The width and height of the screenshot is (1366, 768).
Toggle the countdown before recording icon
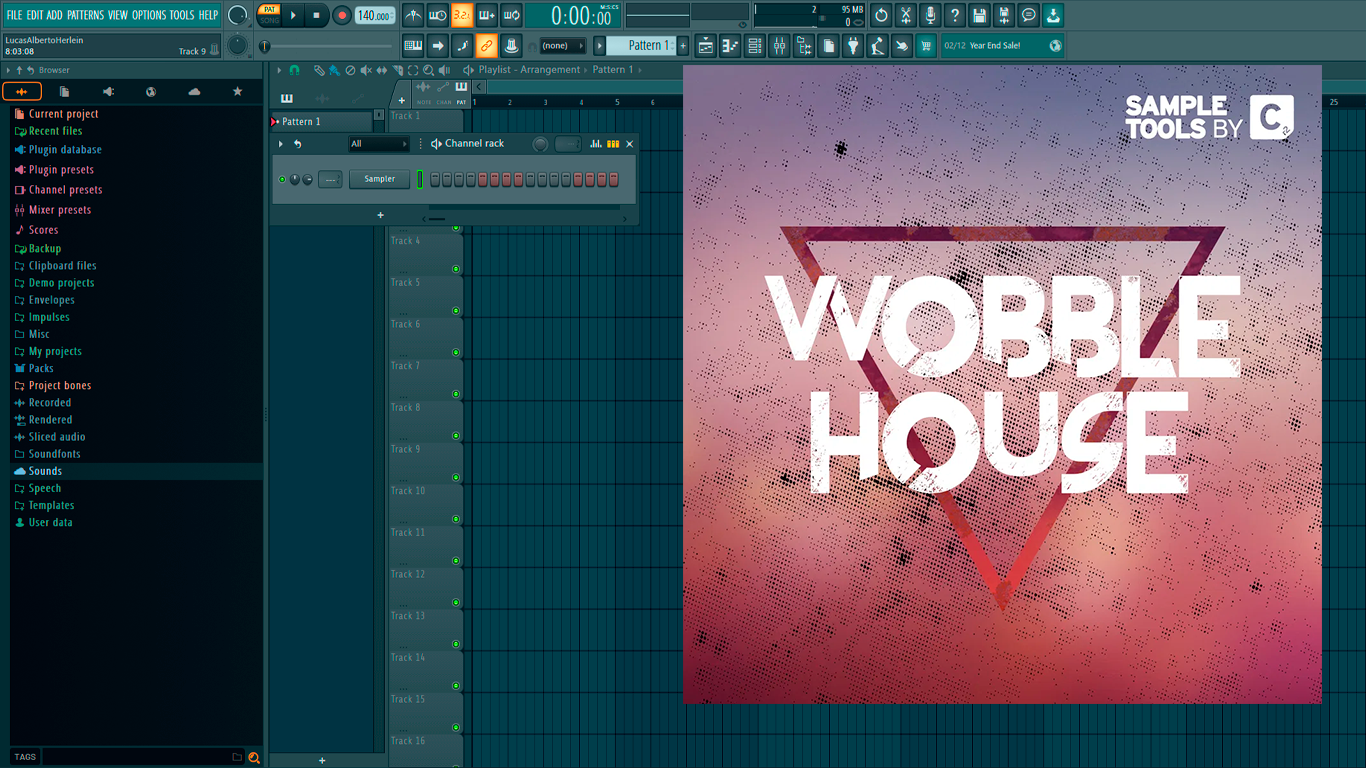pos(462,15)
